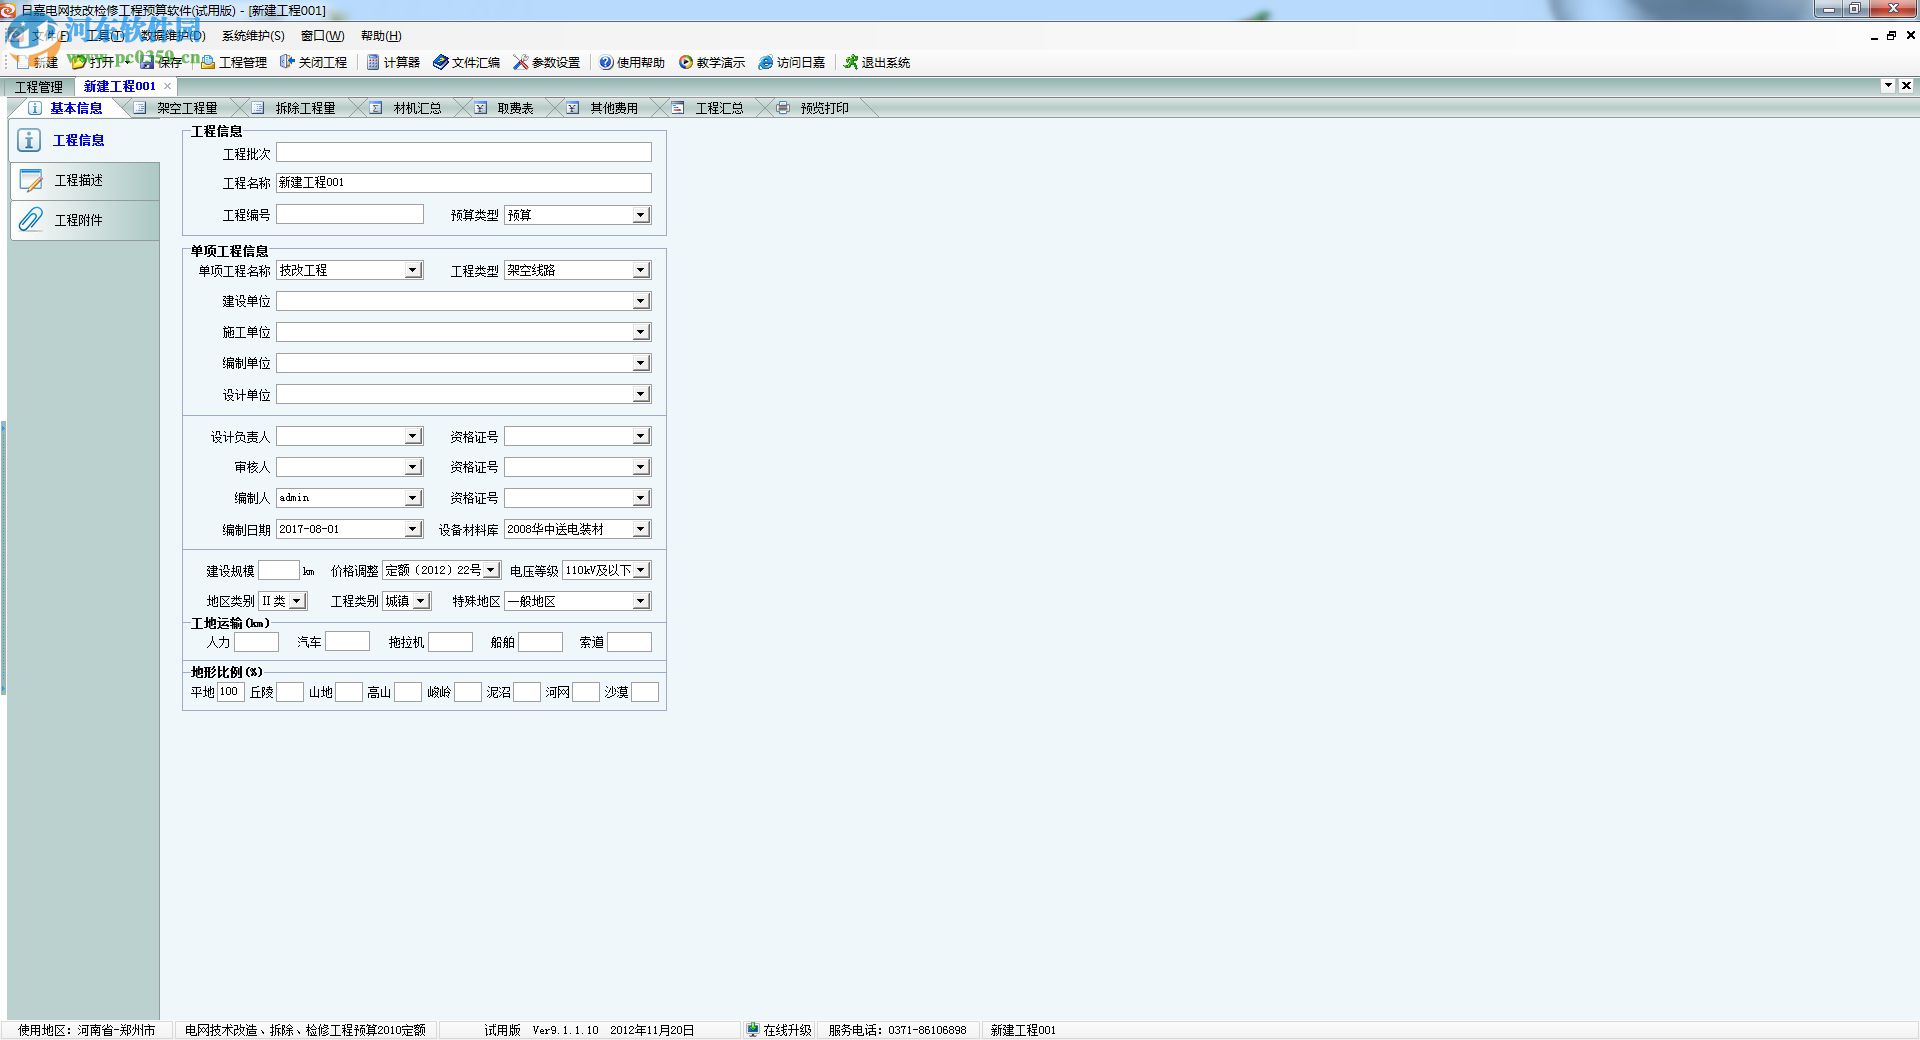Click the 平地 terrain percentage field

click(x=230, y=692)
